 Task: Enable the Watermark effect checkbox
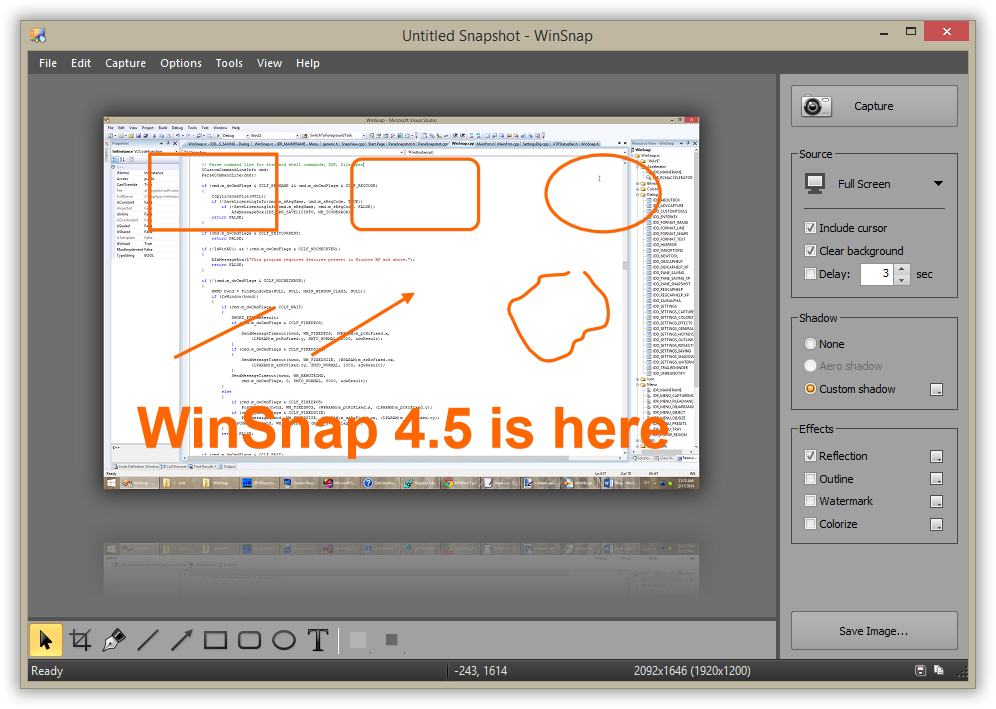click(811, 501)
